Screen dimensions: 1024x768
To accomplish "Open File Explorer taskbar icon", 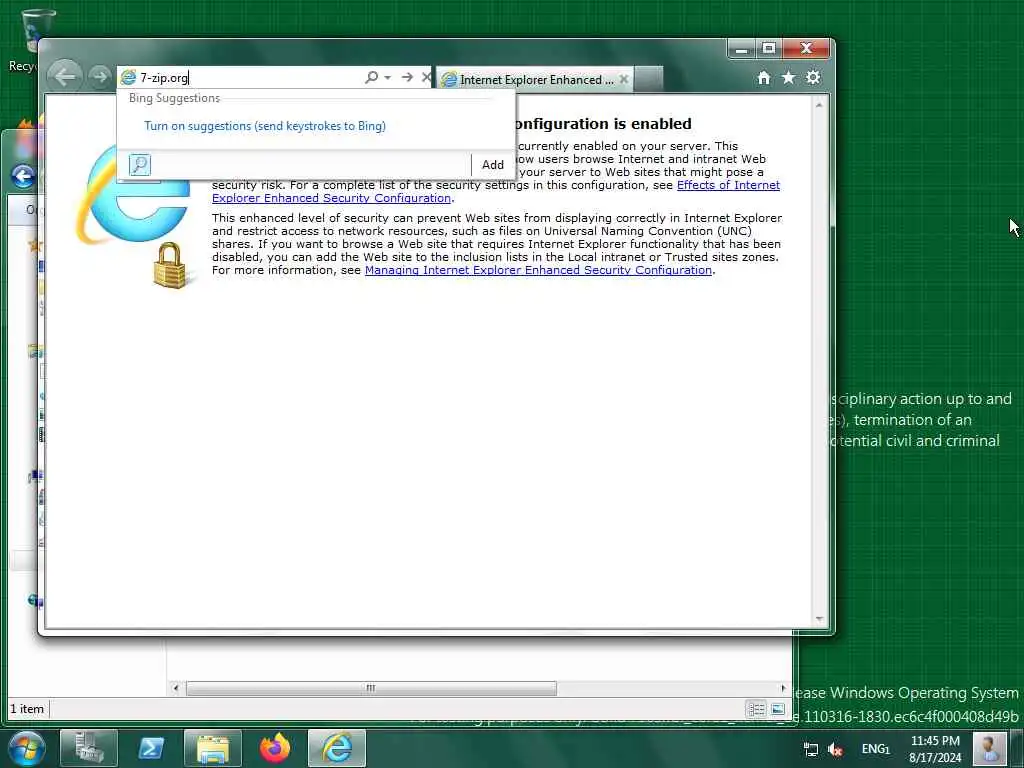I will [213, 748].
